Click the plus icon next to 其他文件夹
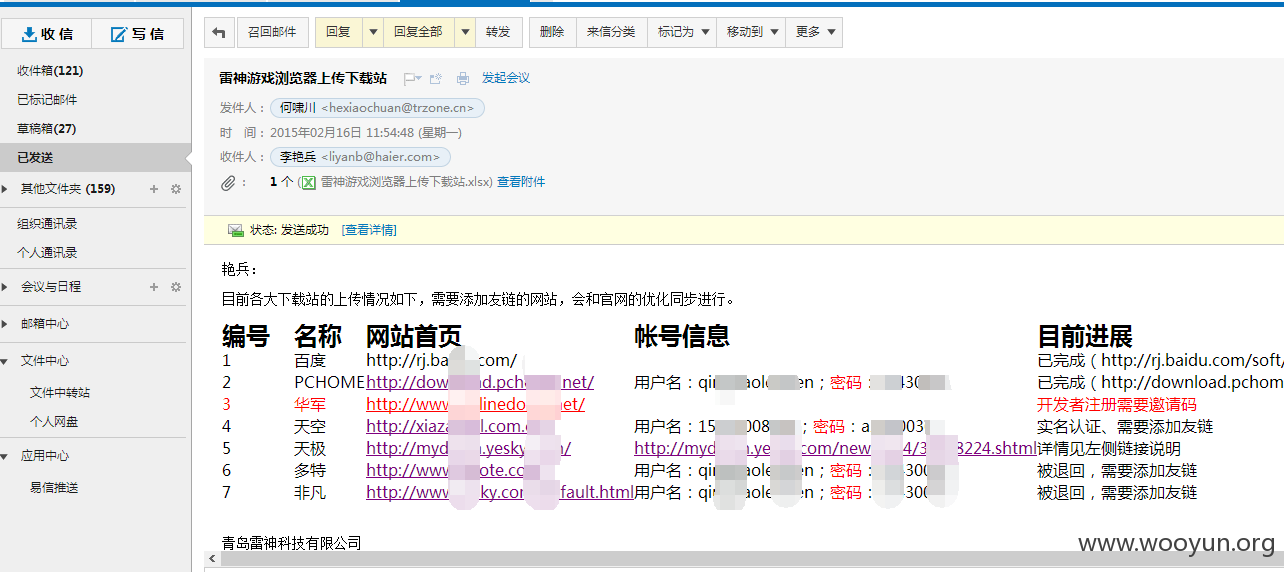Viewport: 1284px width, 572px height. coord(154,189)
